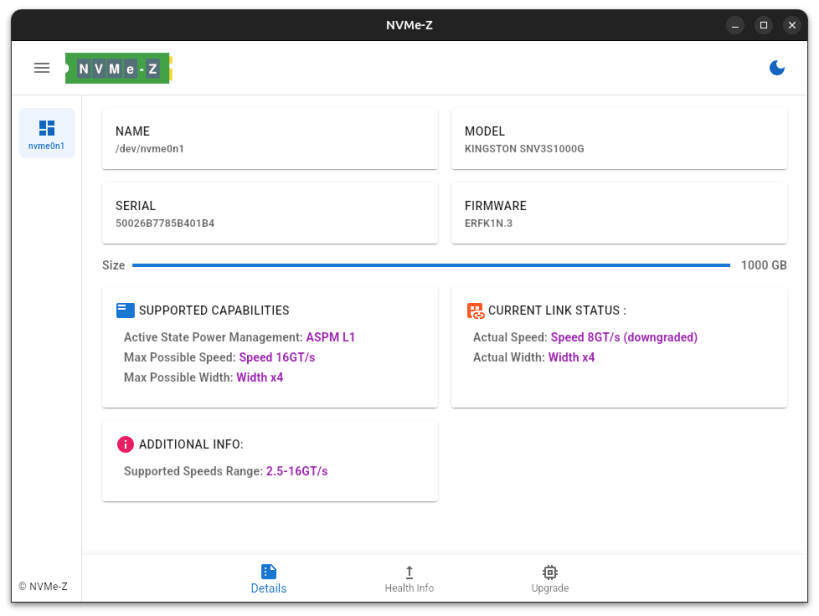
Task: Click the 2.5-16GT/s speeds range
Action: pyautogui.click(x=297, y=471)
